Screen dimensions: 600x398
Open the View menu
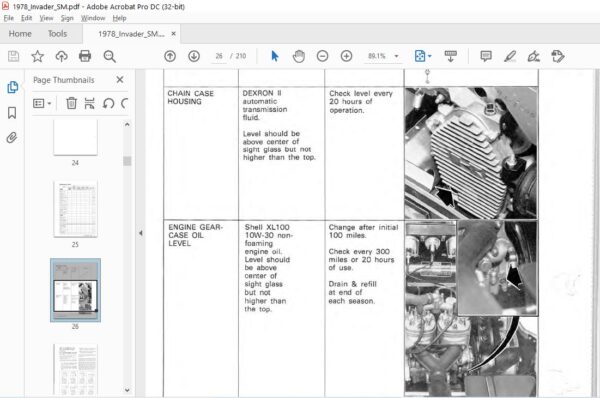click(46, 18)
